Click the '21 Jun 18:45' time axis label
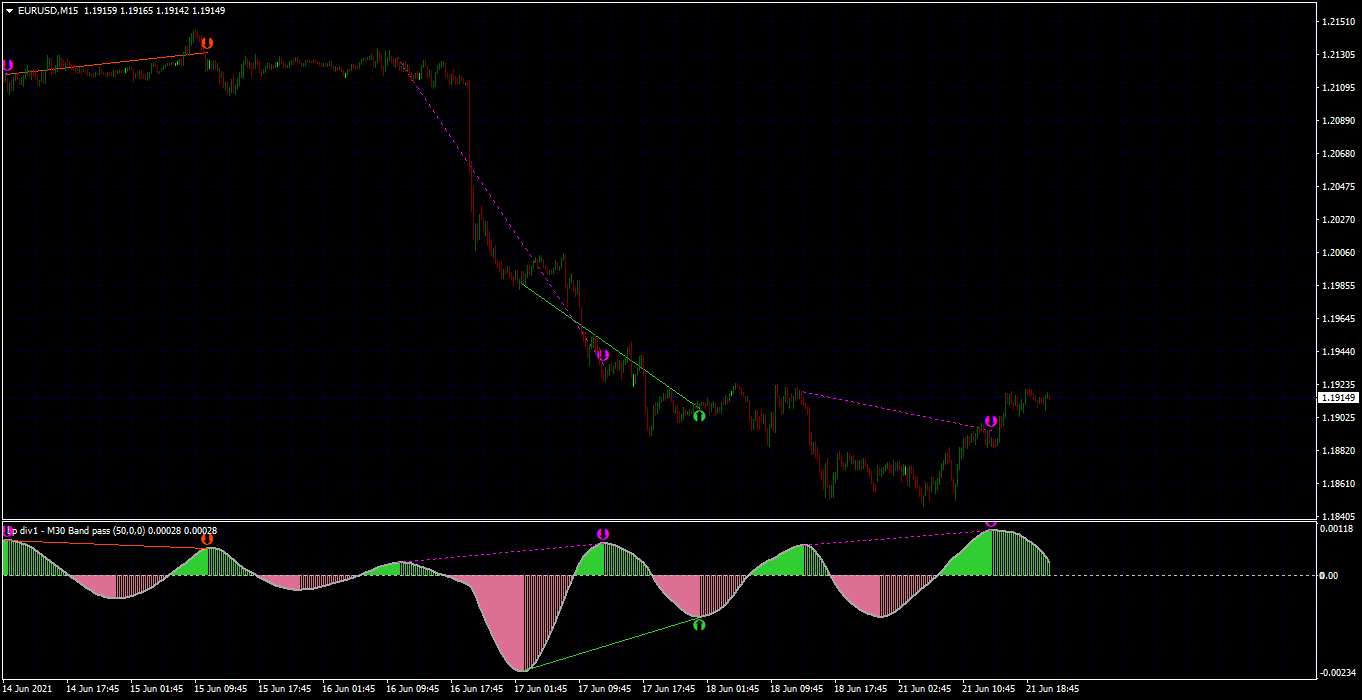Screen dimensions: 1362x700 tap(1052, 689)
